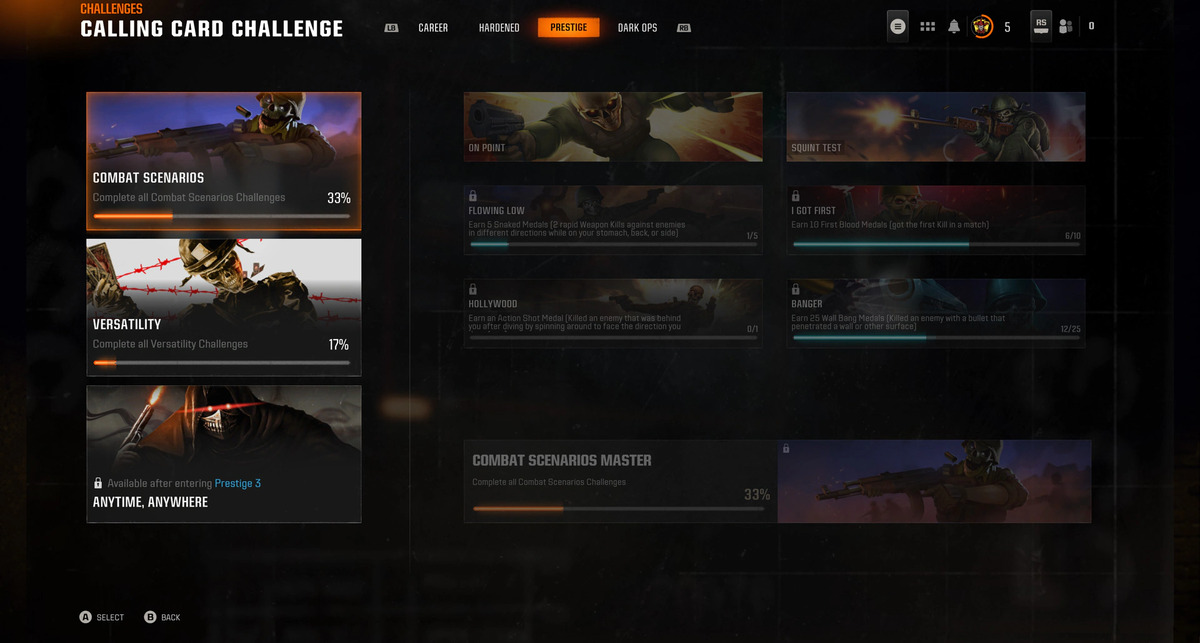
Task: Select the locked Anytime, Anywhere category
Action: point(224,454)
